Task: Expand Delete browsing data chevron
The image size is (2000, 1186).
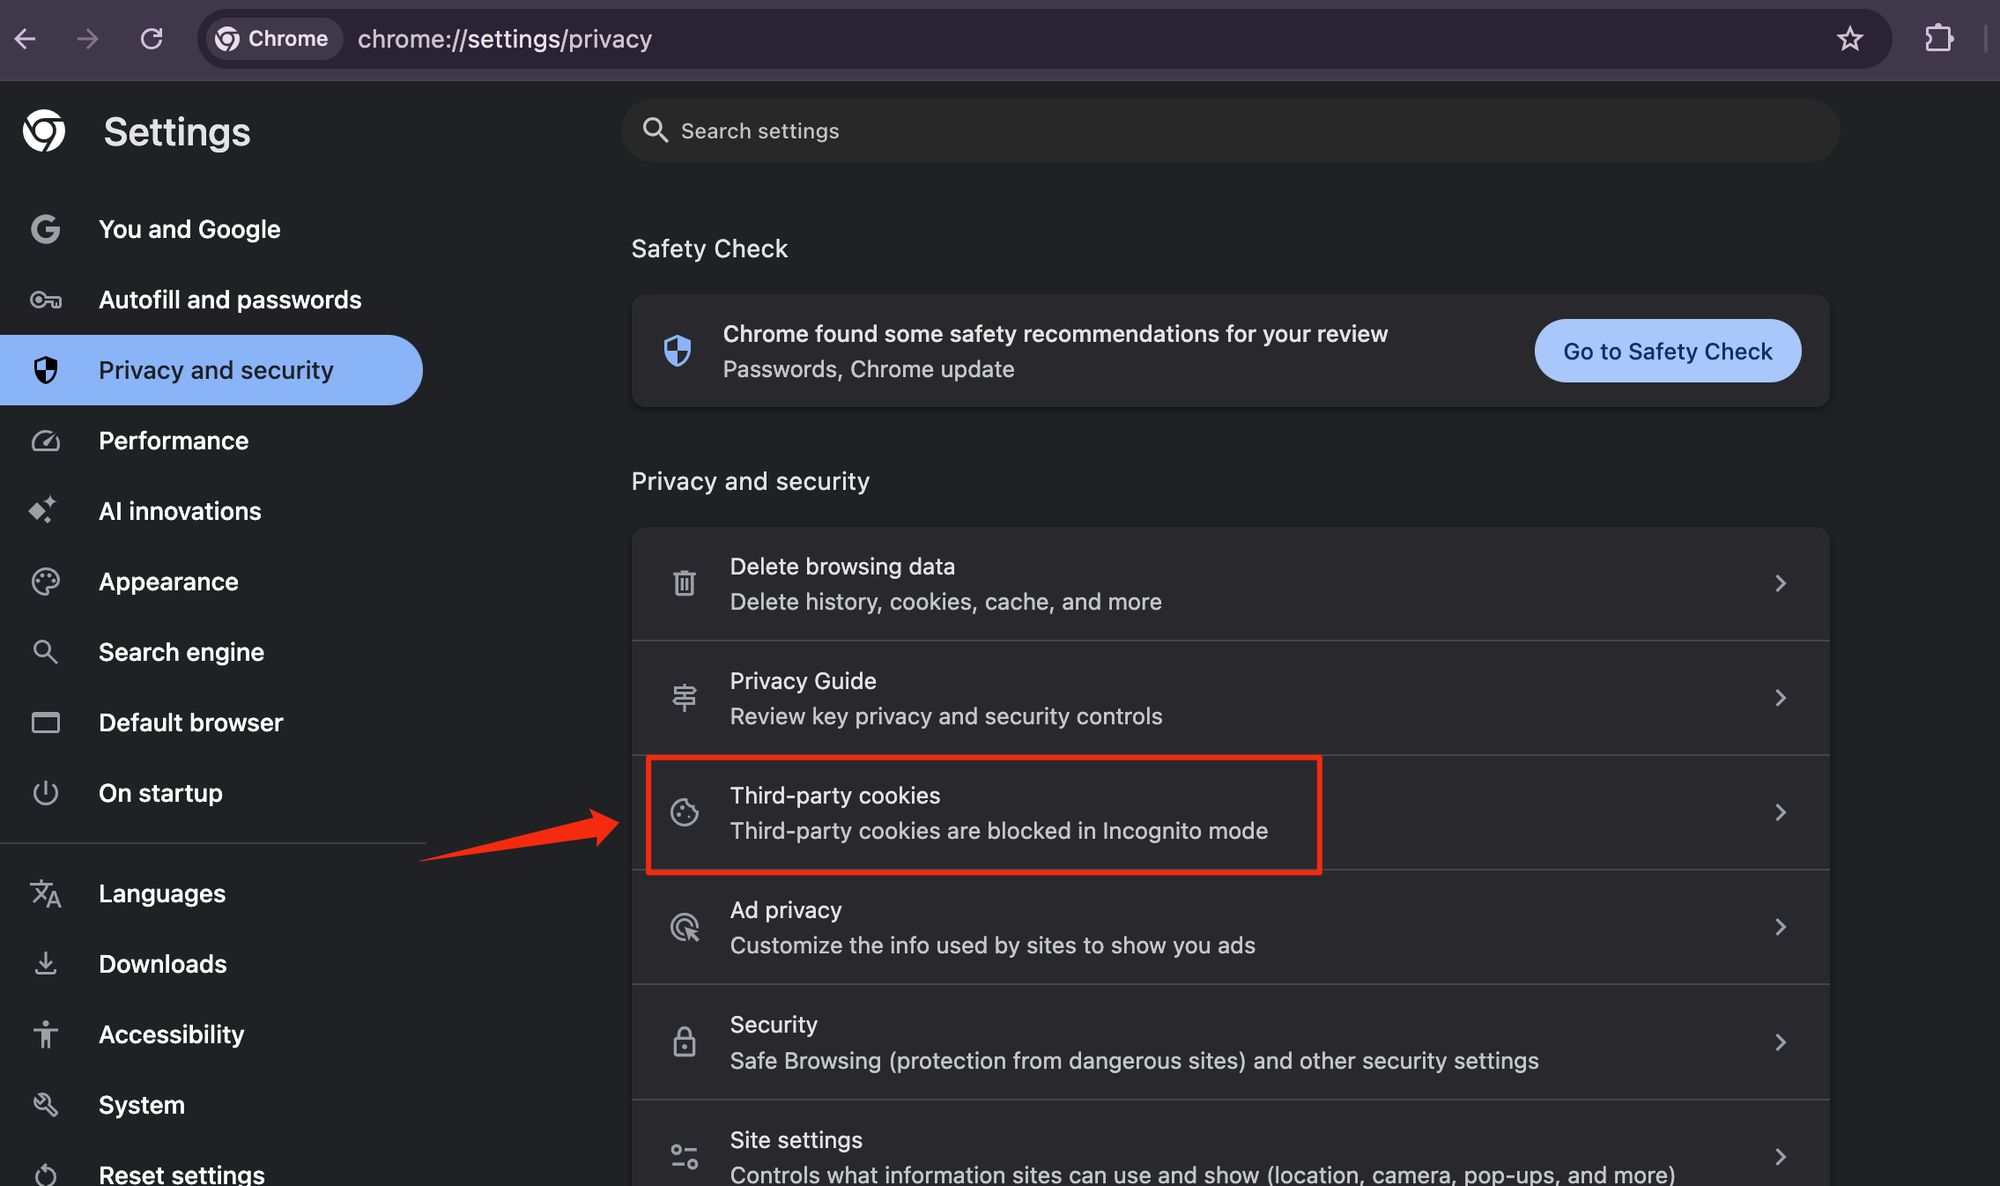Action: (1780, 583)
